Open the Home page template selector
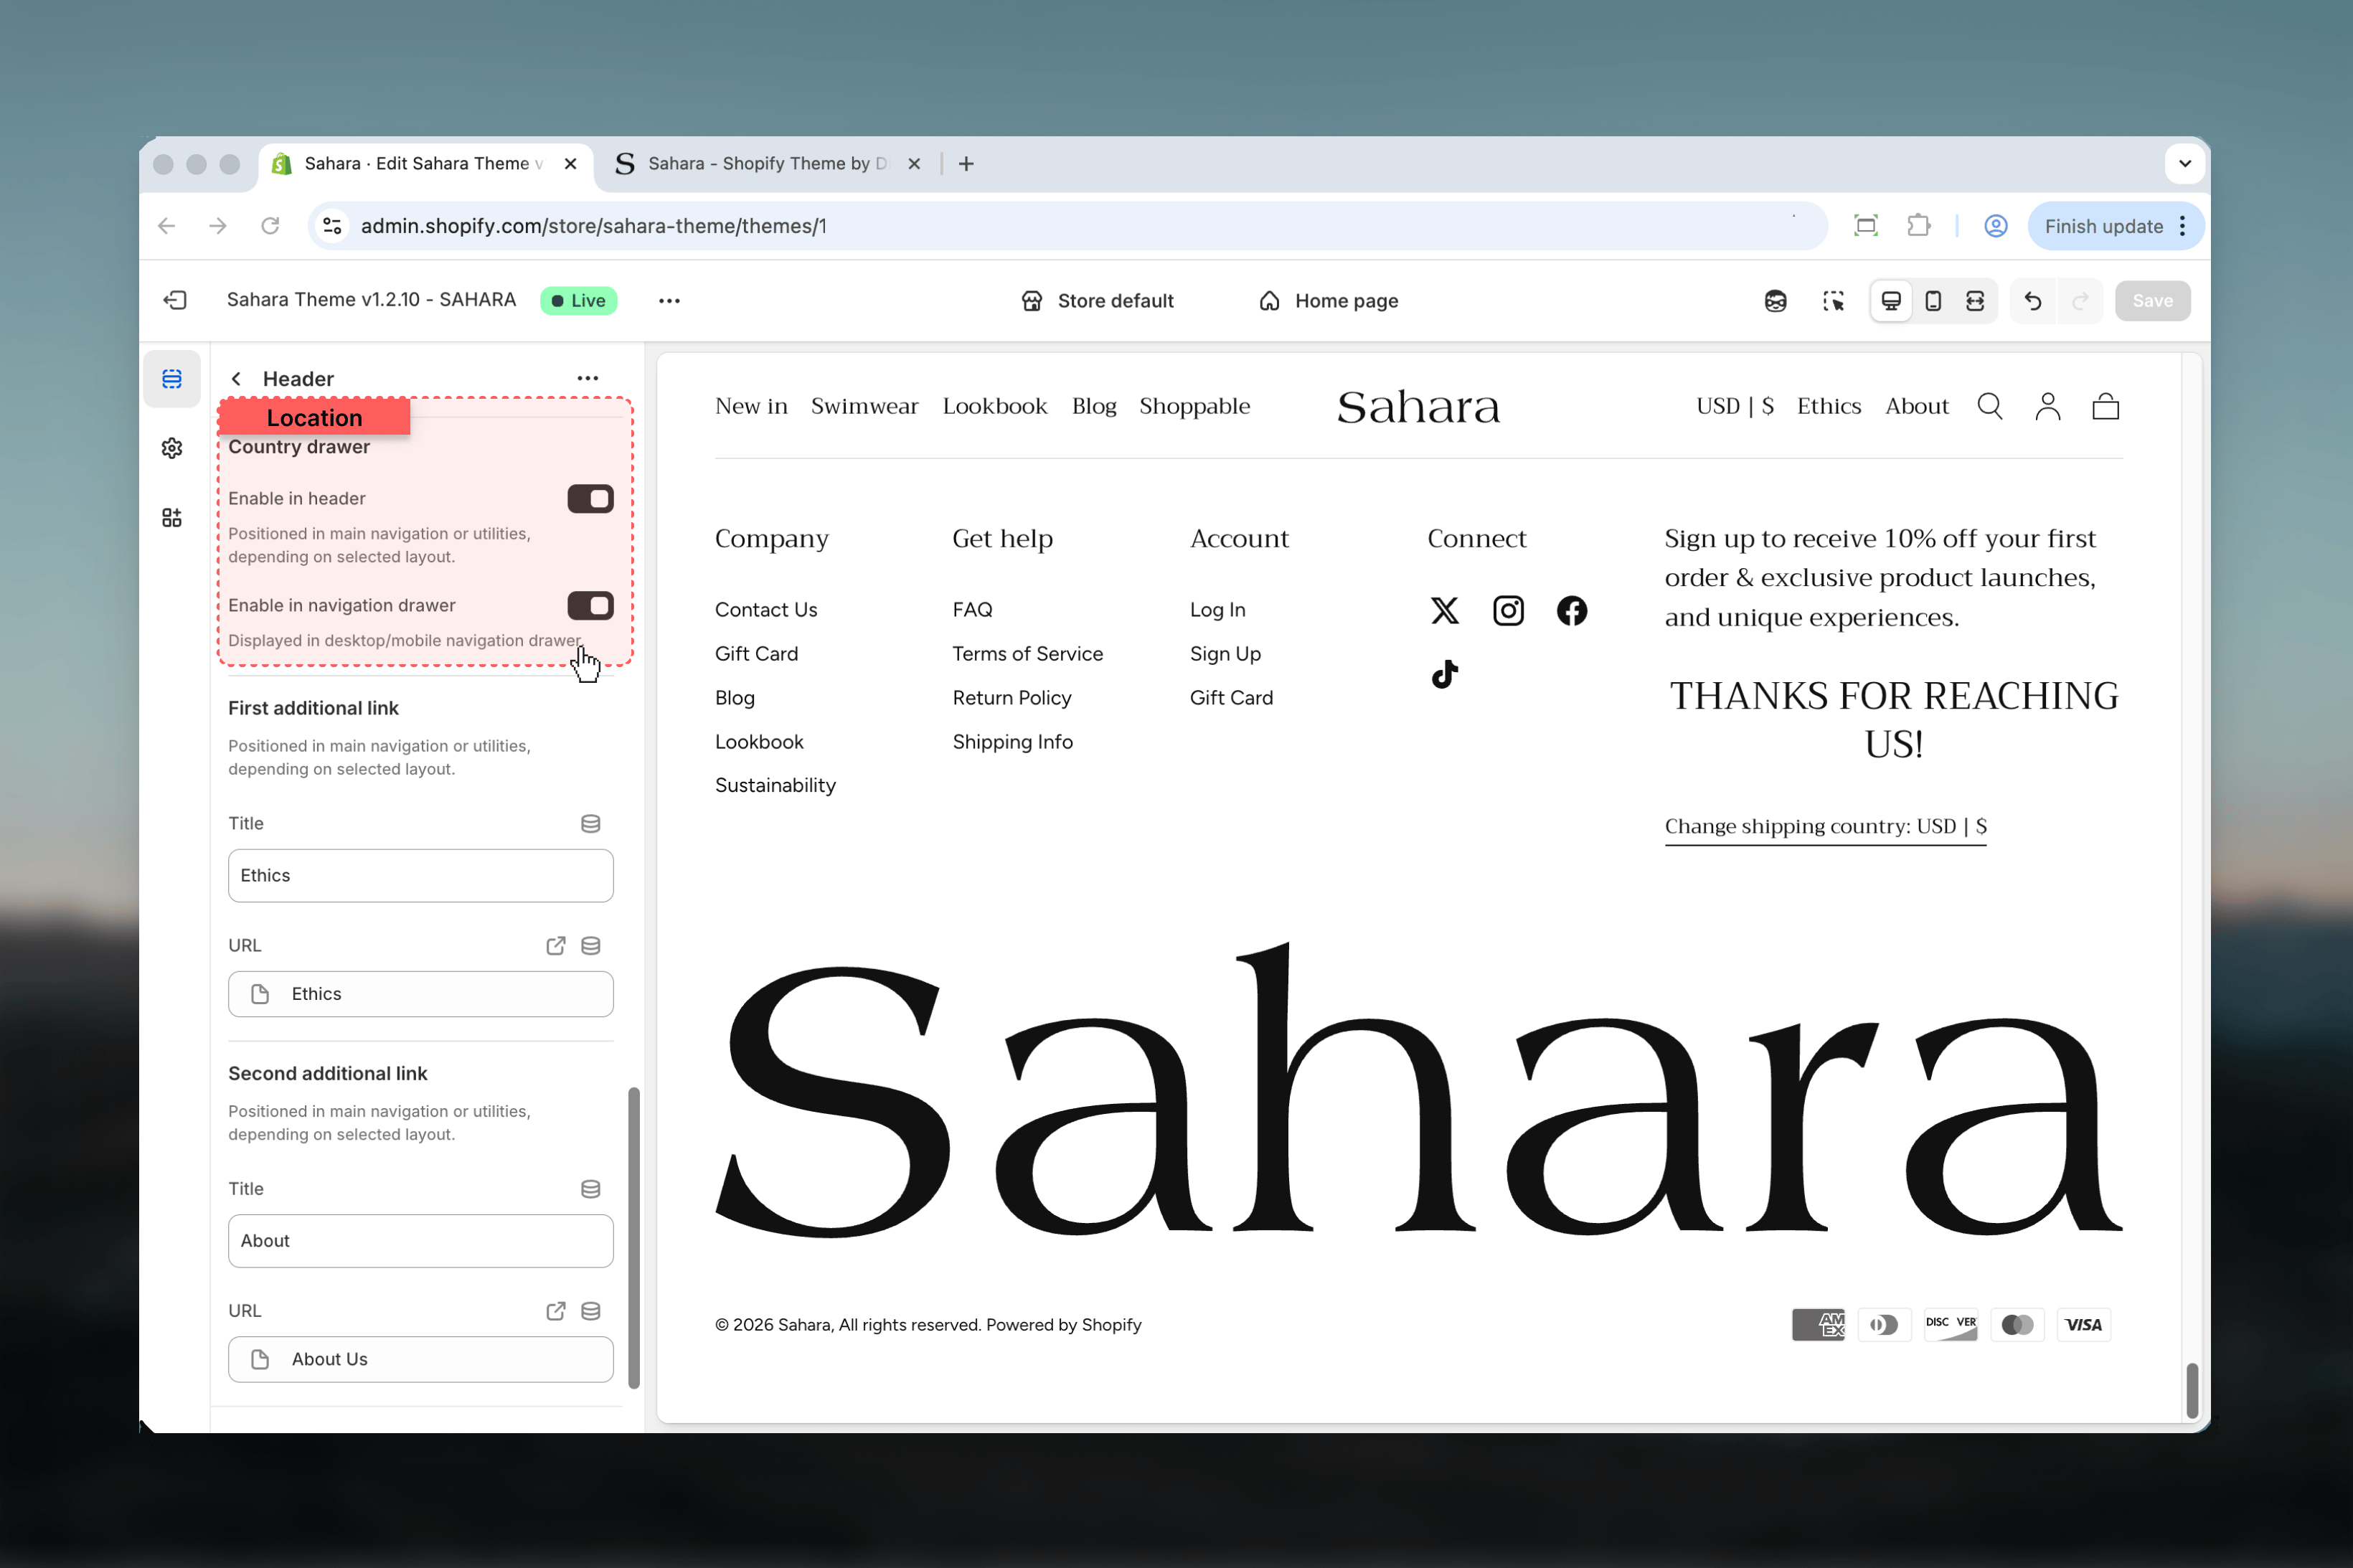This screenshot has height=1568, width=2353. 1328,301
